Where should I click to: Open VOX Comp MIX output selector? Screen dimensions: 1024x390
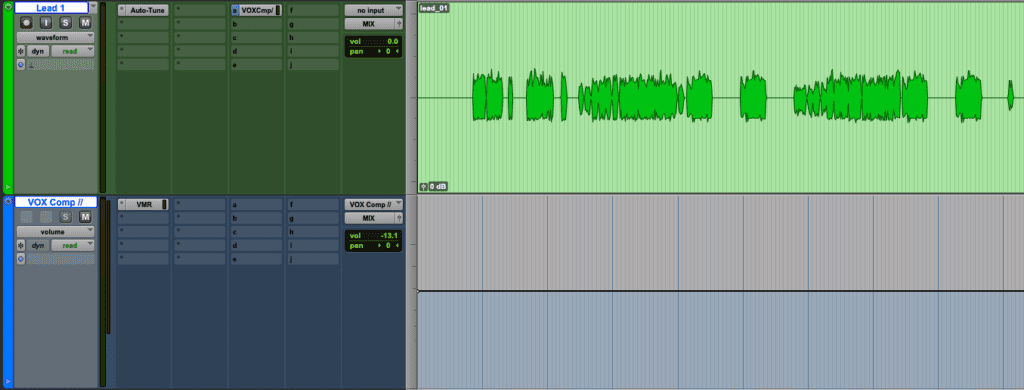[x=369, y=218]
